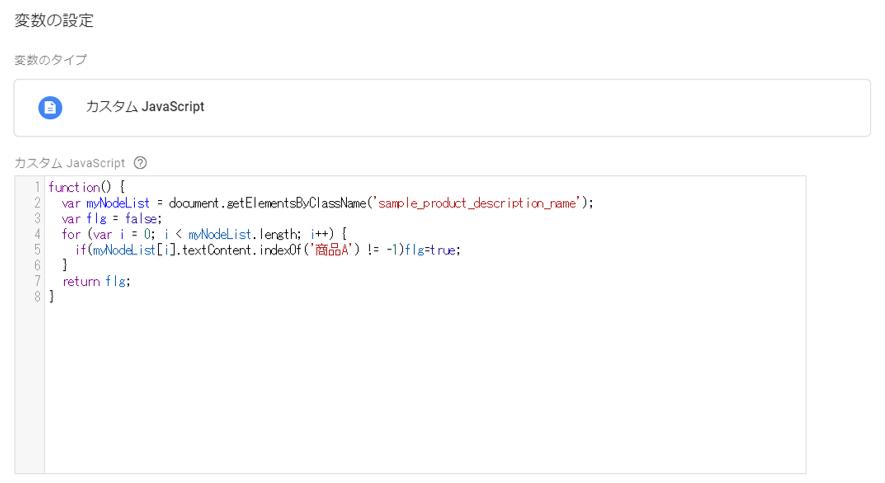Viewport: 885px width, 483px height.
Task: Click empty area of the code editor
Action: [423, 389]
